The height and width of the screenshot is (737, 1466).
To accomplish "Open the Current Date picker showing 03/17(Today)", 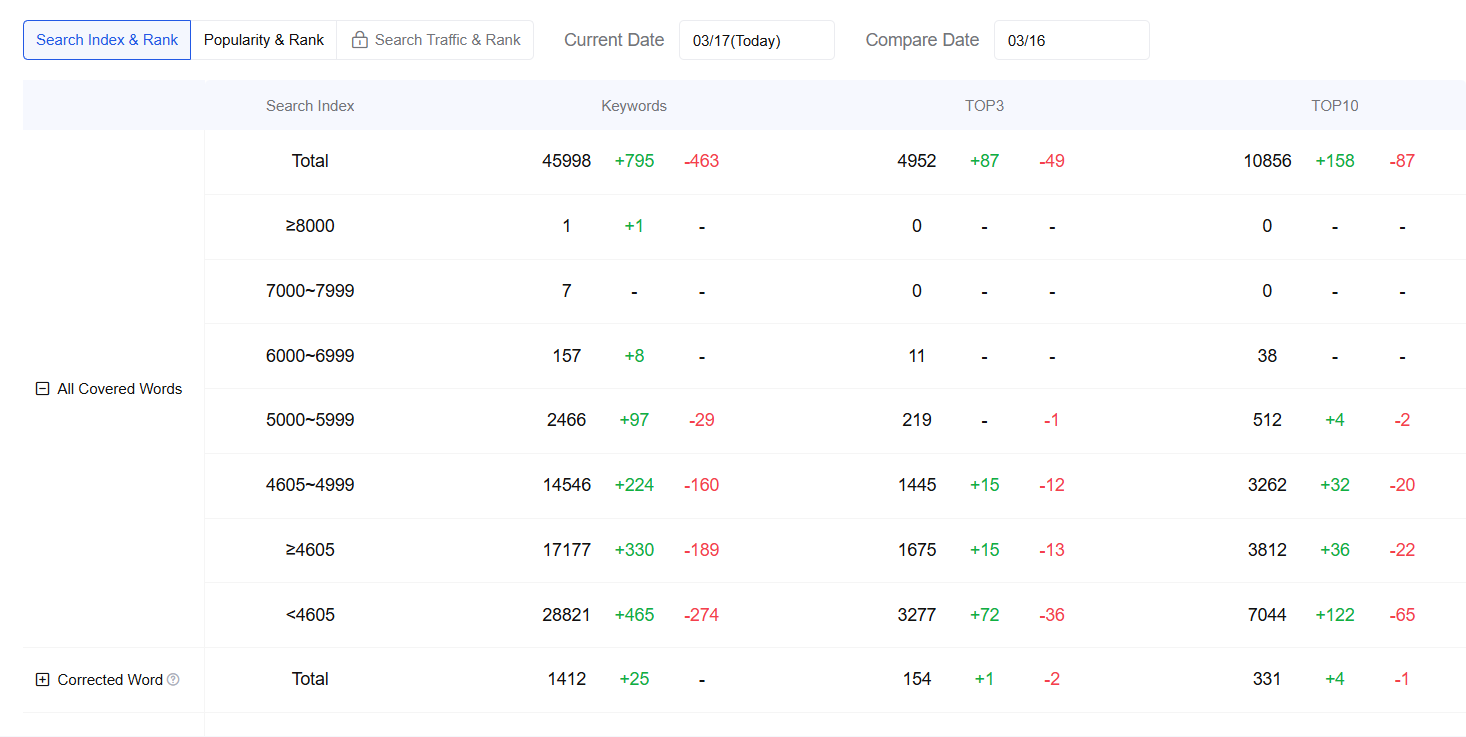I will click(756, 40).
